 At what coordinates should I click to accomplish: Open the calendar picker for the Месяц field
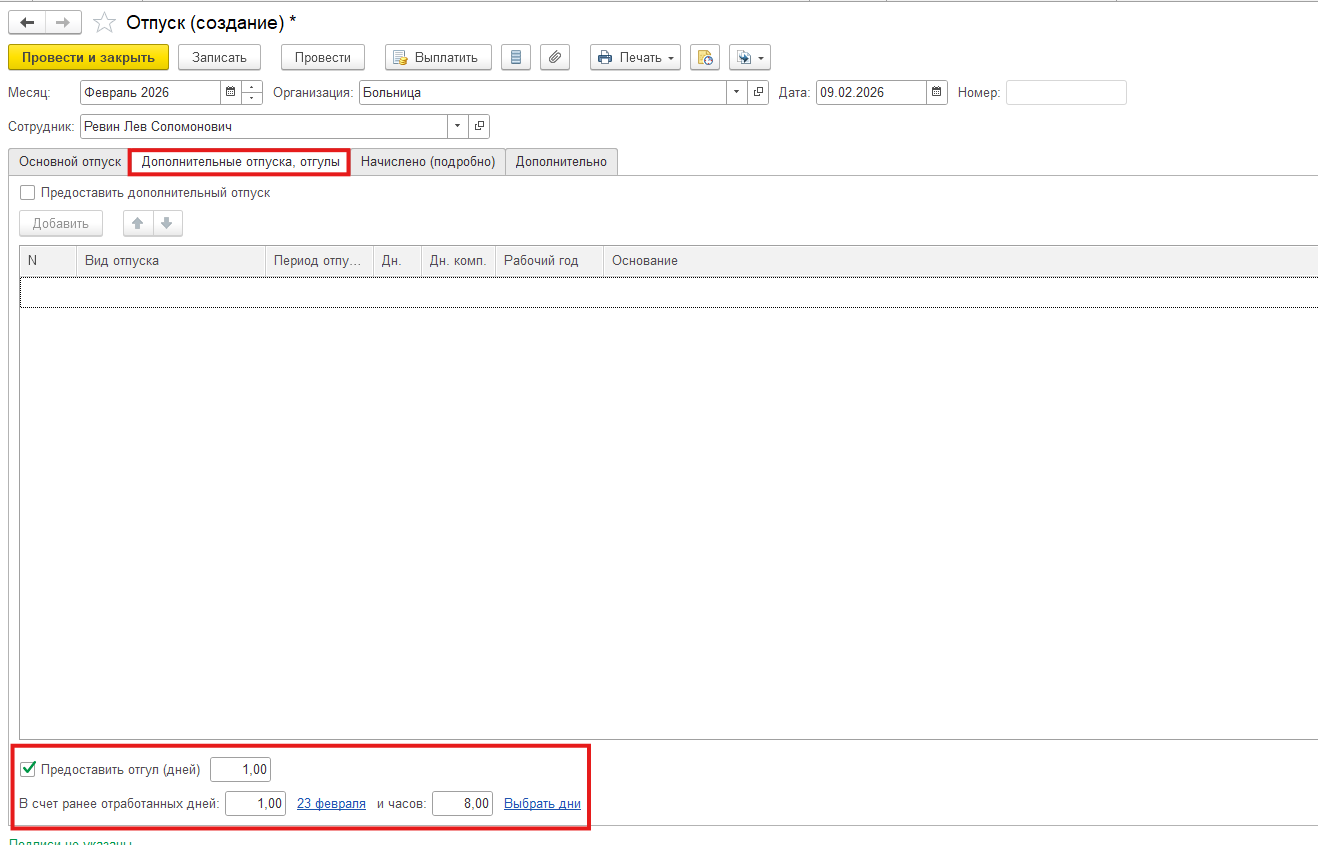(x=231, y=93)
